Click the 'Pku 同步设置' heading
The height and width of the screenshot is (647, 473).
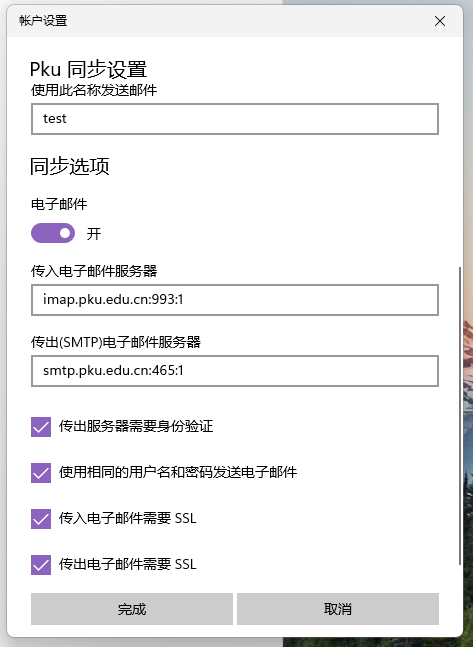(x=88, y=69)
